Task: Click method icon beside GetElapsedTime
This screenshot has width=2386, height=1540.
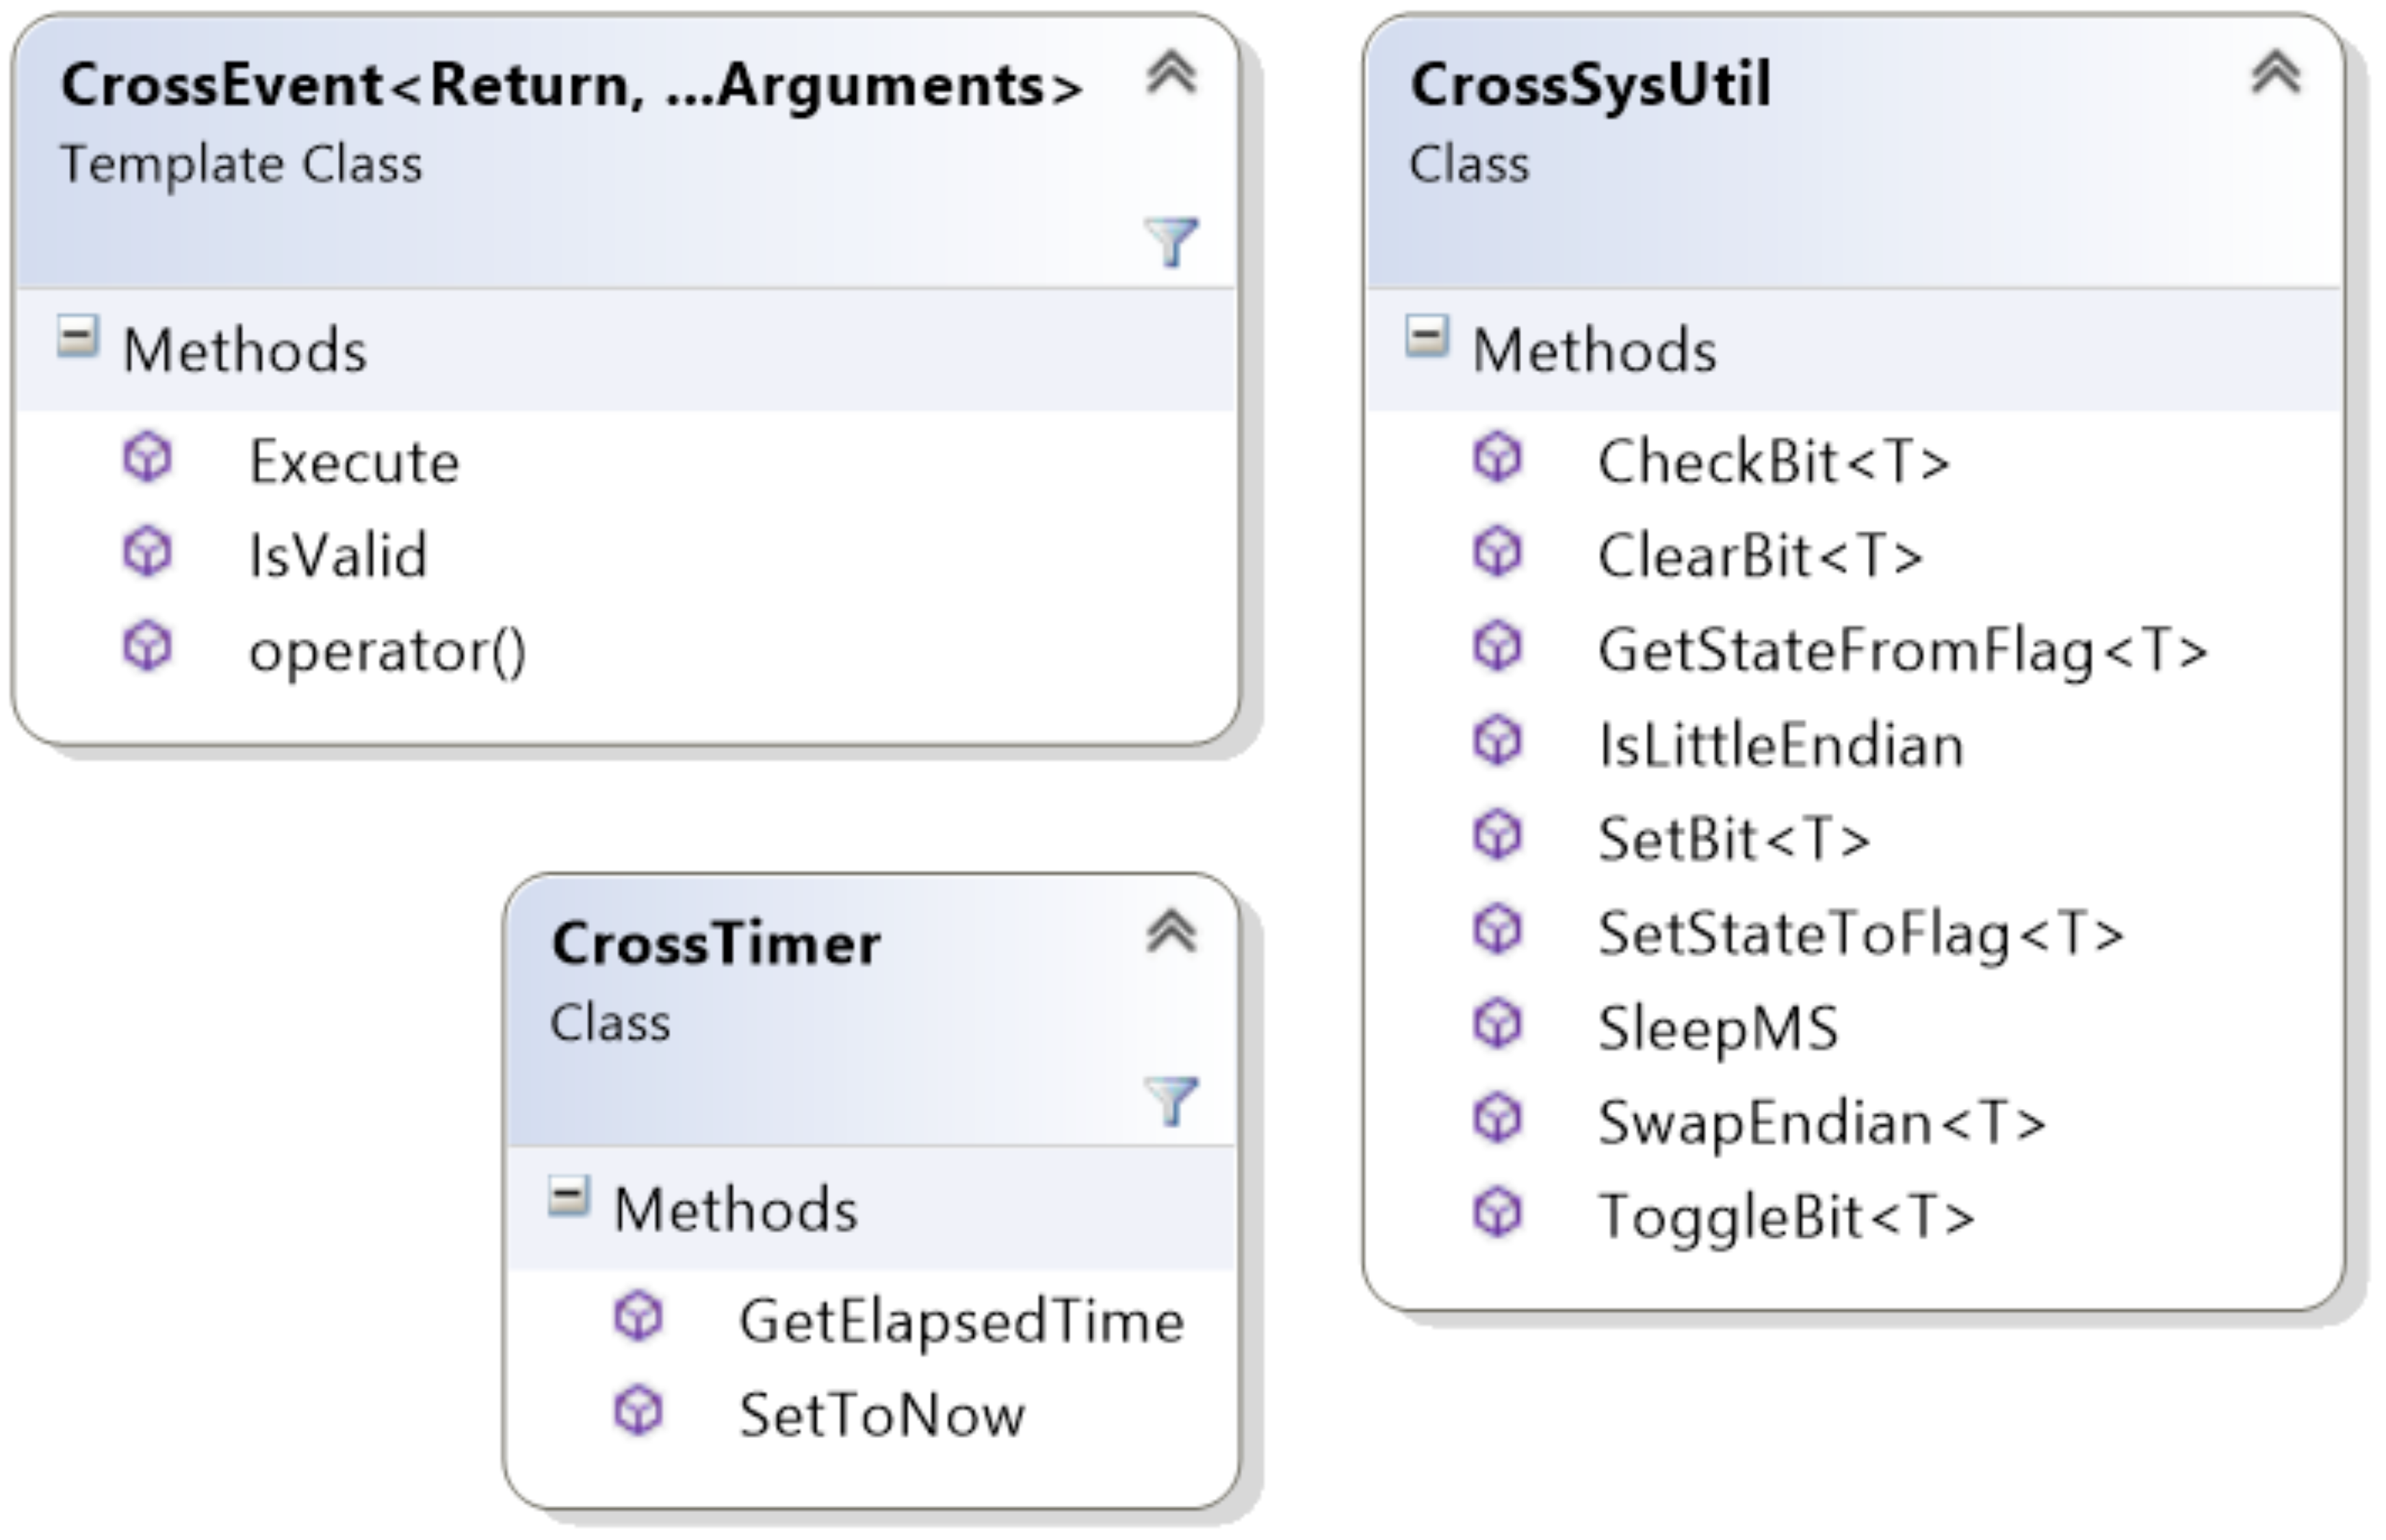Action: (x=638, y=1317)
